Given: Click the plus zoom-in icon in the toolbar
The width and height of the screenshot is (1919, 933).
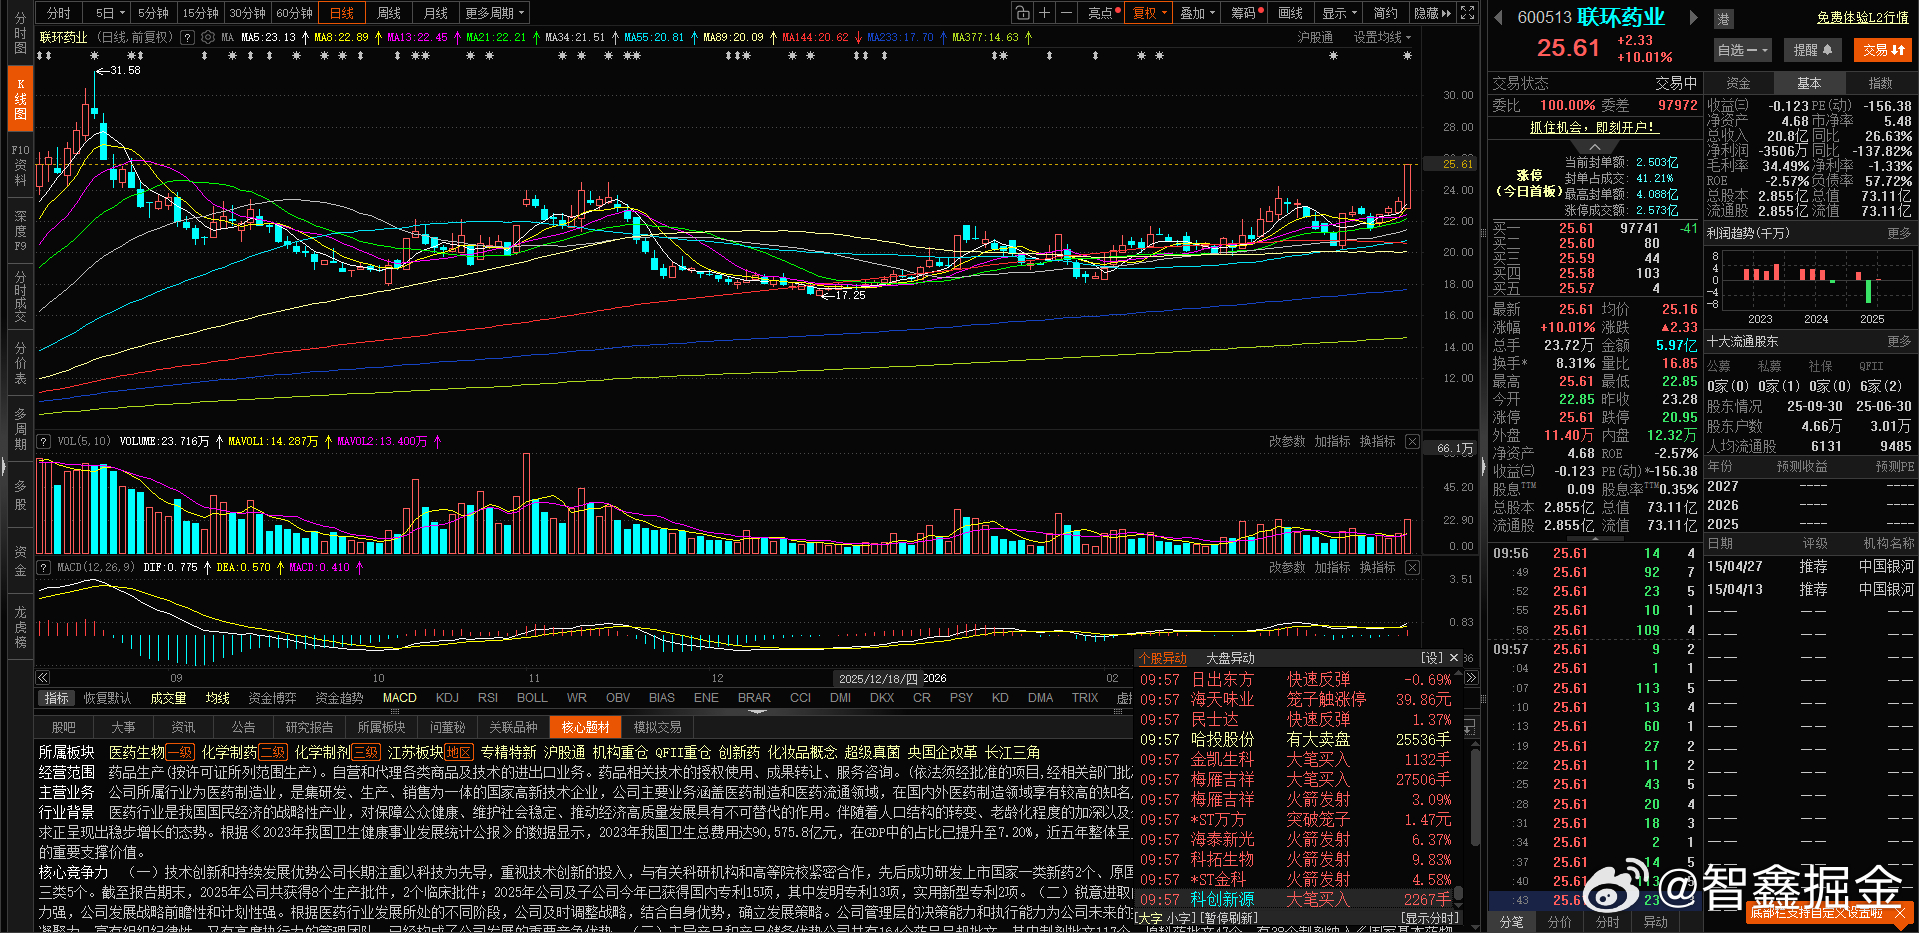Looking at the screenshot, I should pyautogui.click(x=1044, y=13).
